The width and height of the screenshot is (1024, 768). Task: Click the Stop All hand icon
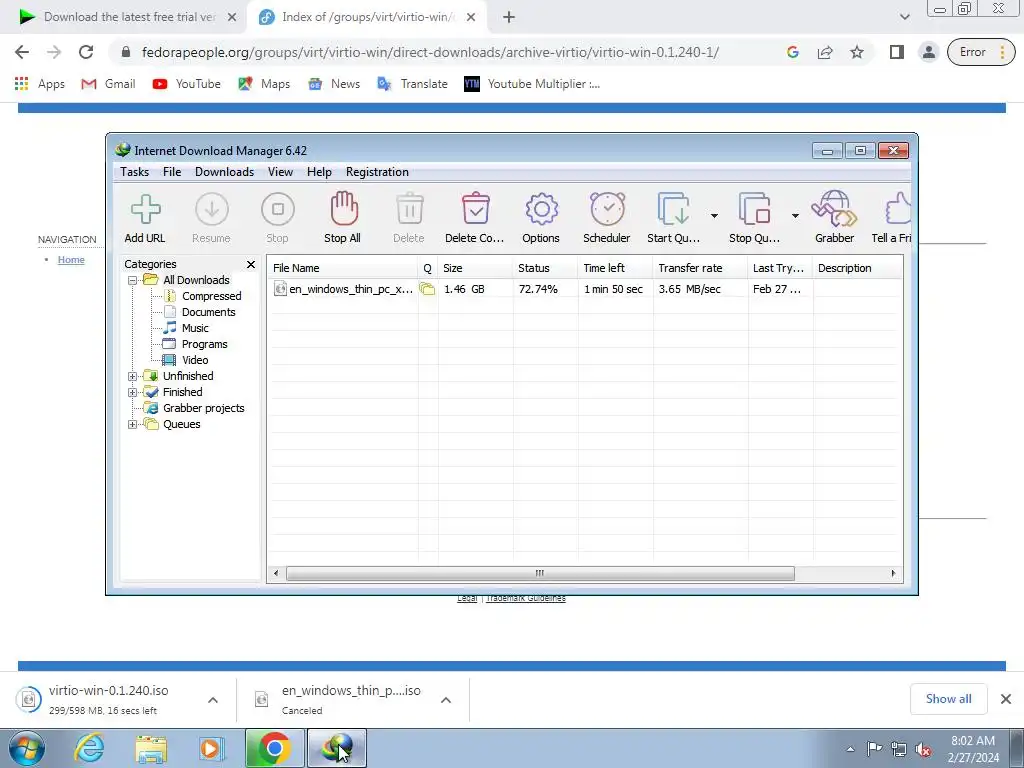click(x=344, y=209)
